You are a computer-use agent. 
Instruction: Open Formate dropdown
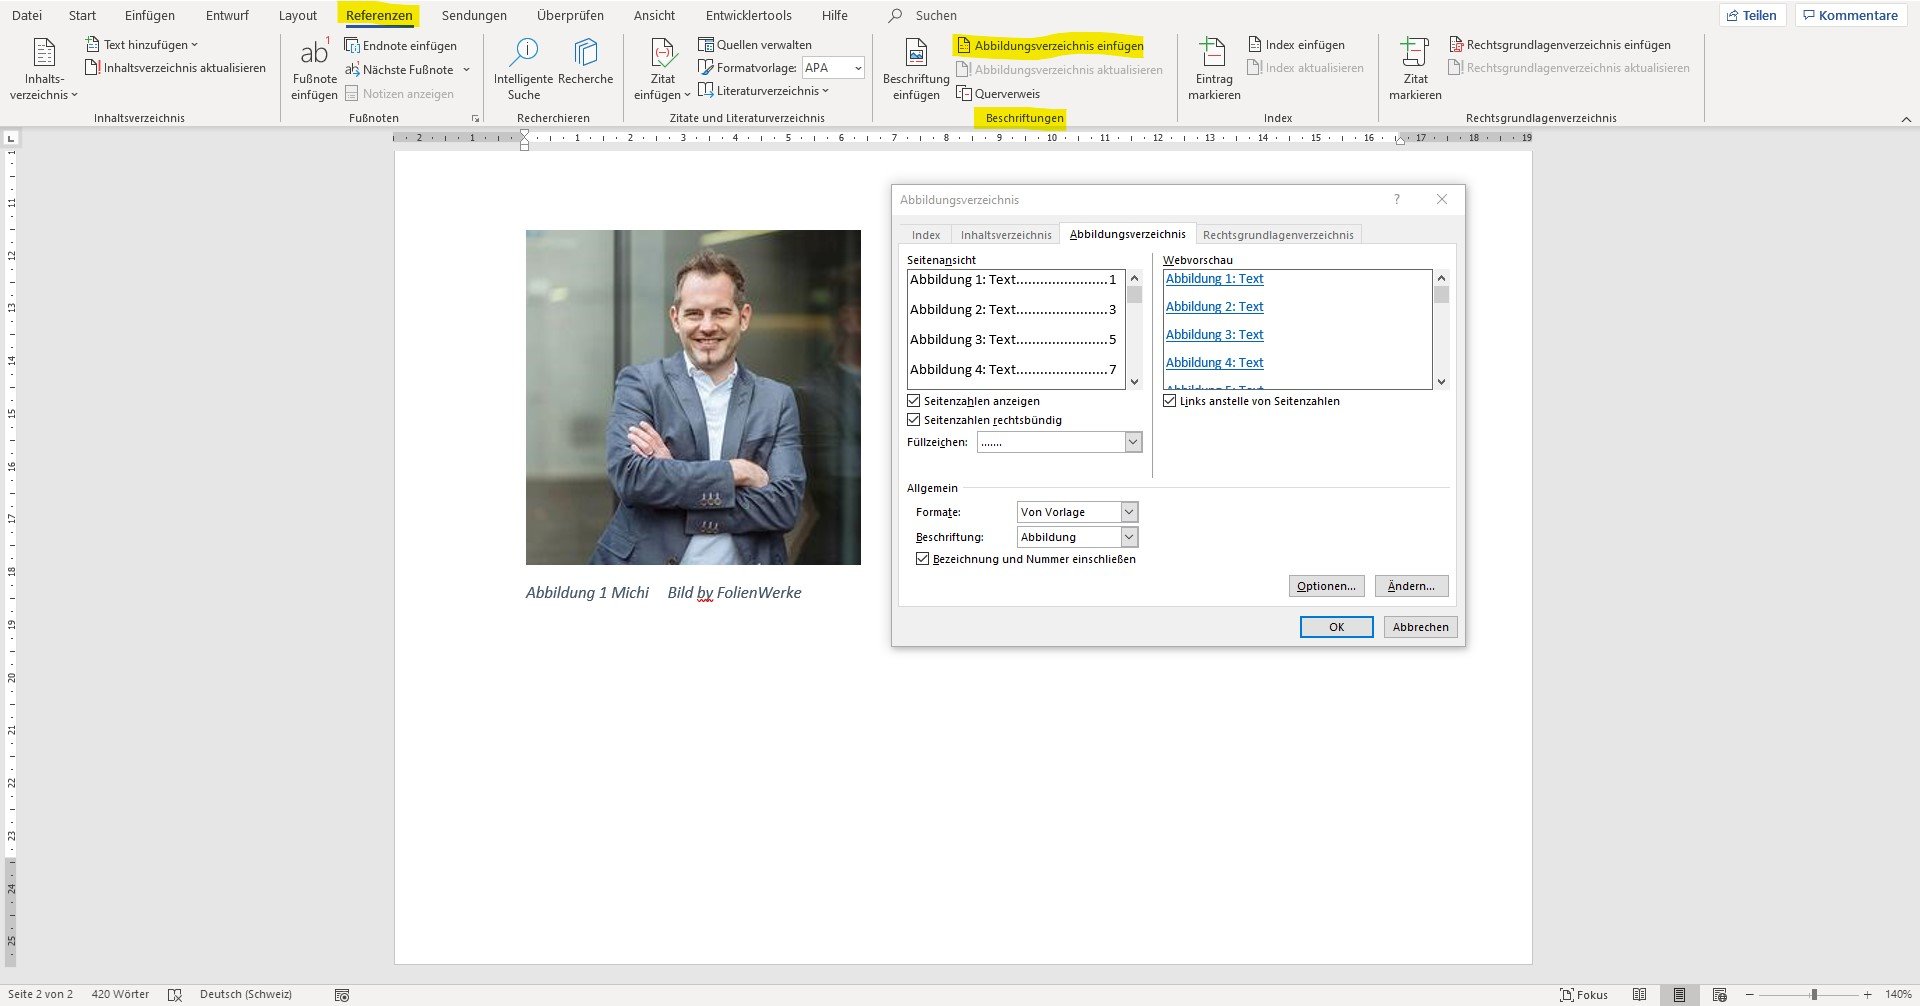click(1129, 512)
